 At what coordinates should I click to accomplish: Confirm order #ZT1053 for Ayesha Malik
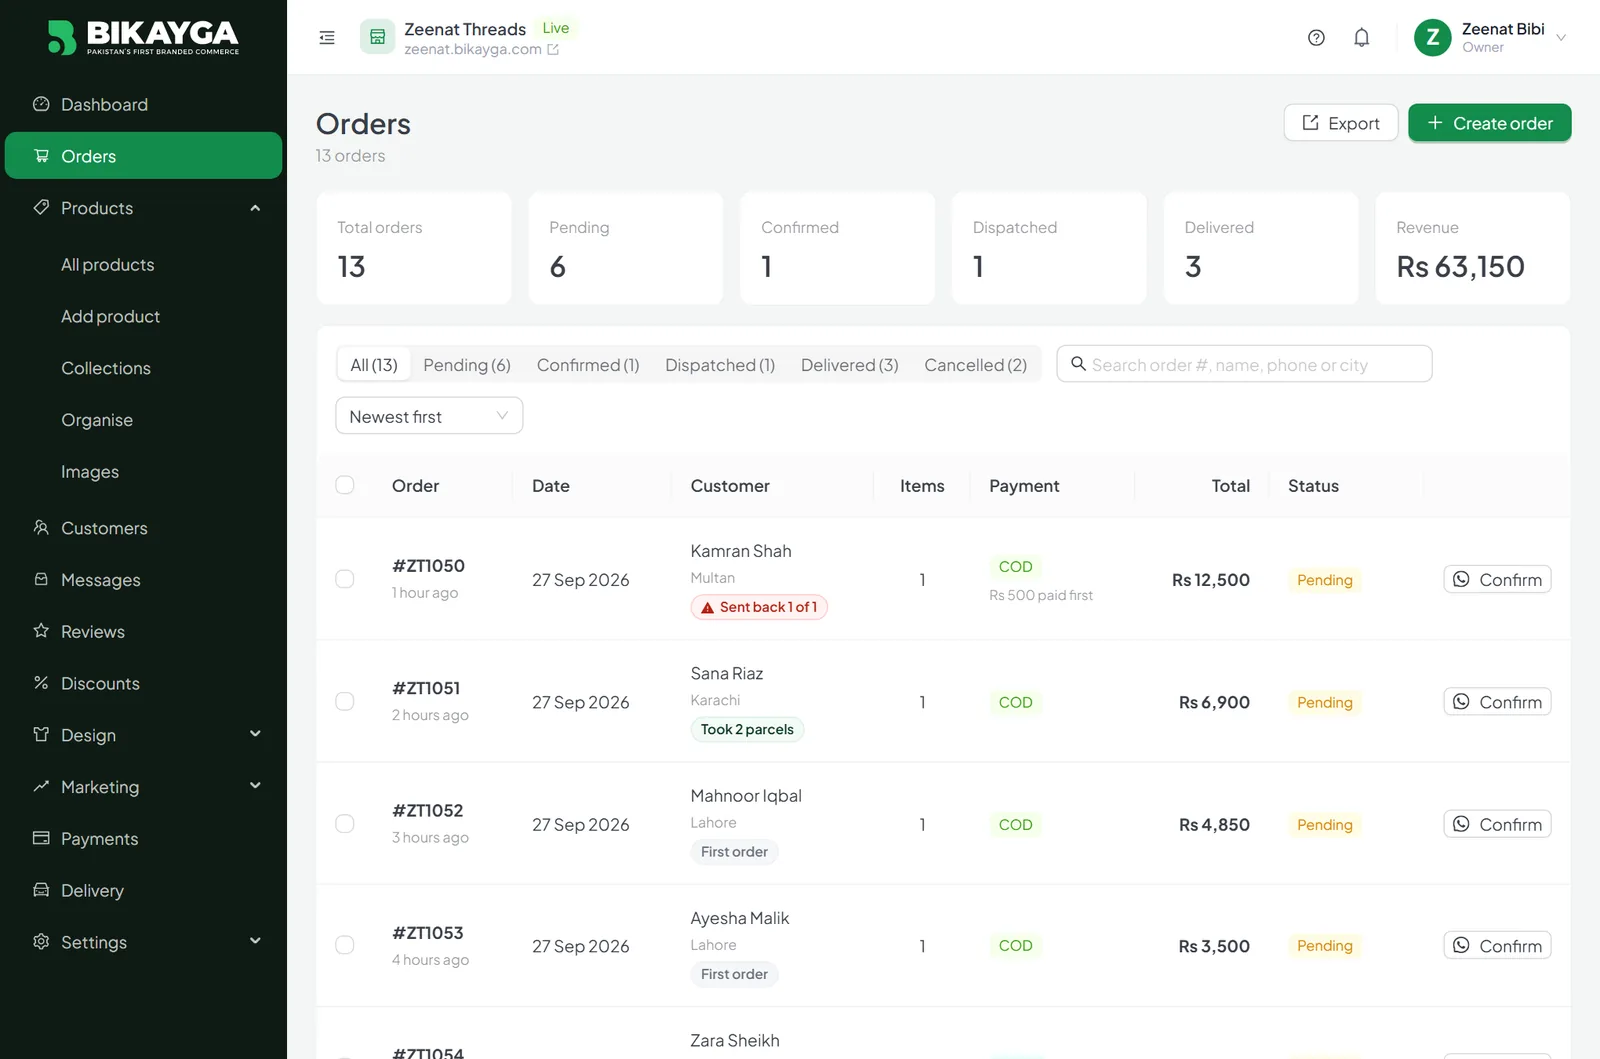point(1497,946)
